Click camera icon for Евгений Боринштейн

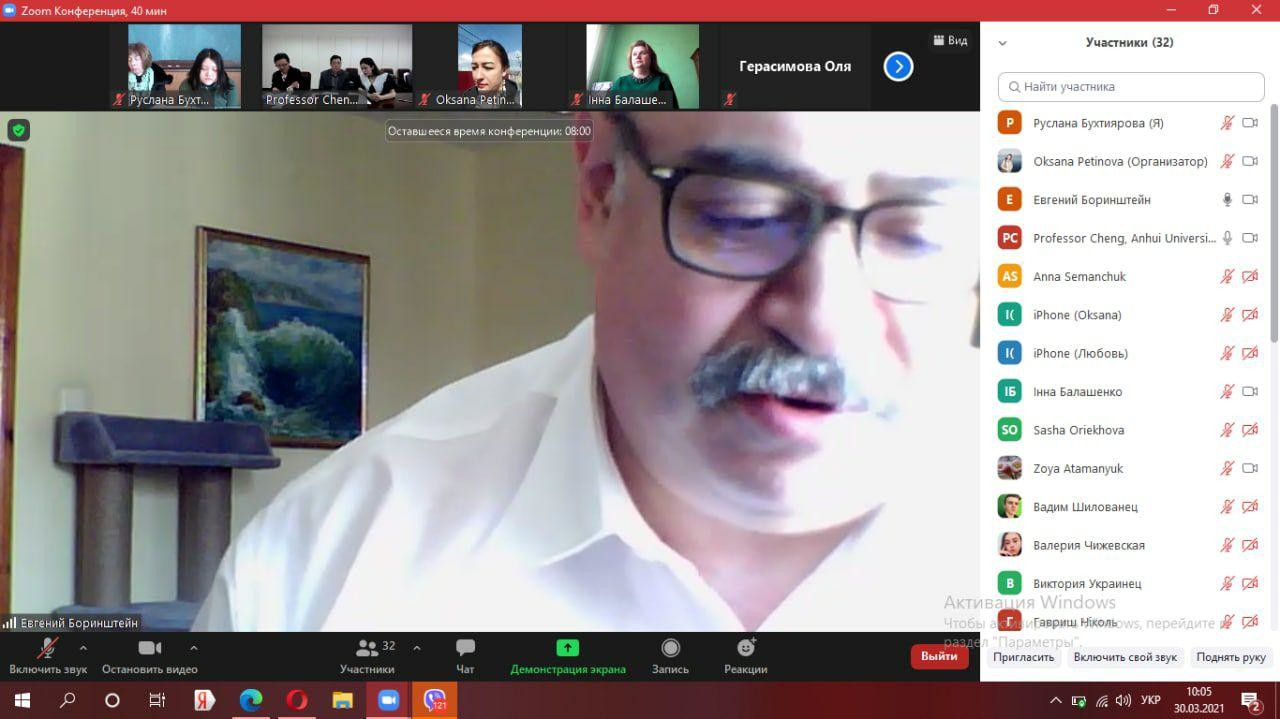click(1250, 200)
